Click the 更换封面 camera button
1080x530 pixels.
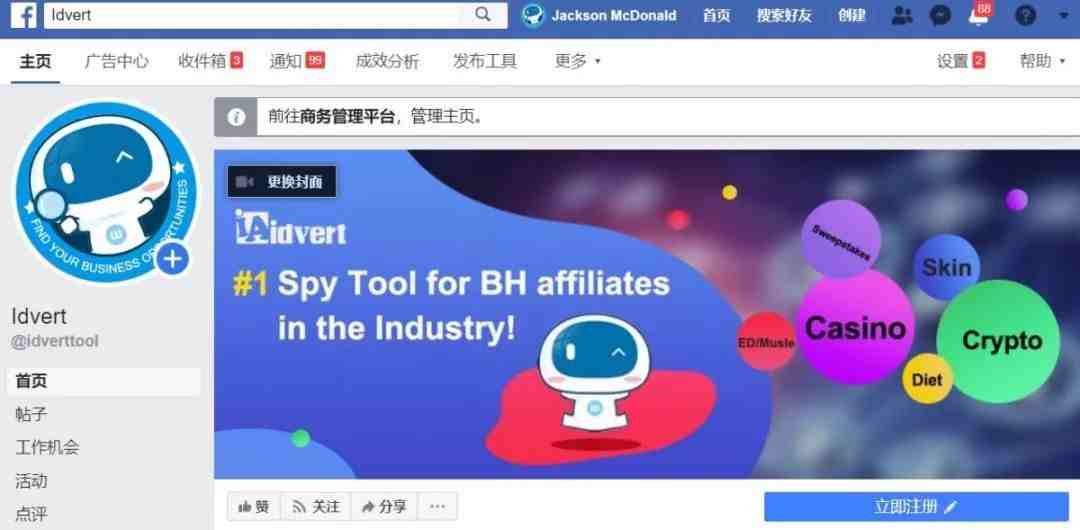(282, 182)
